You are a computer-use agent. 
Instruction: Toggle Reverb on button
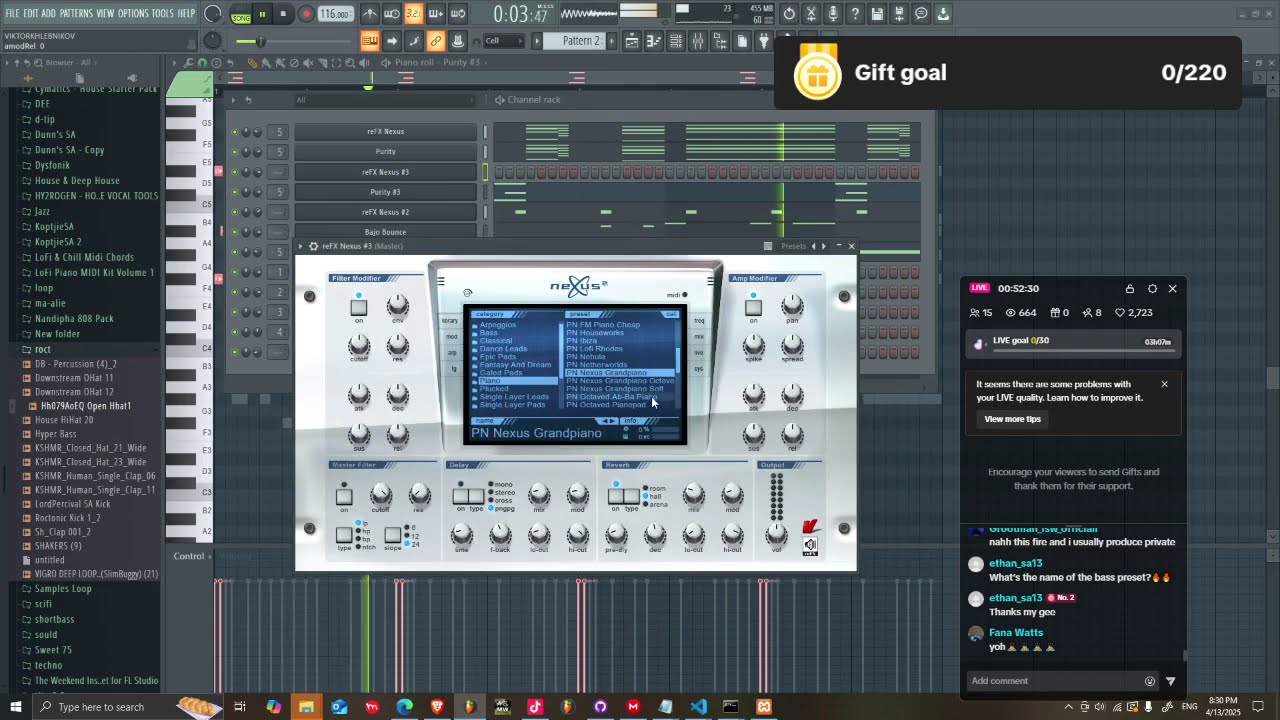pyautogui.click(x=616, y=496)
